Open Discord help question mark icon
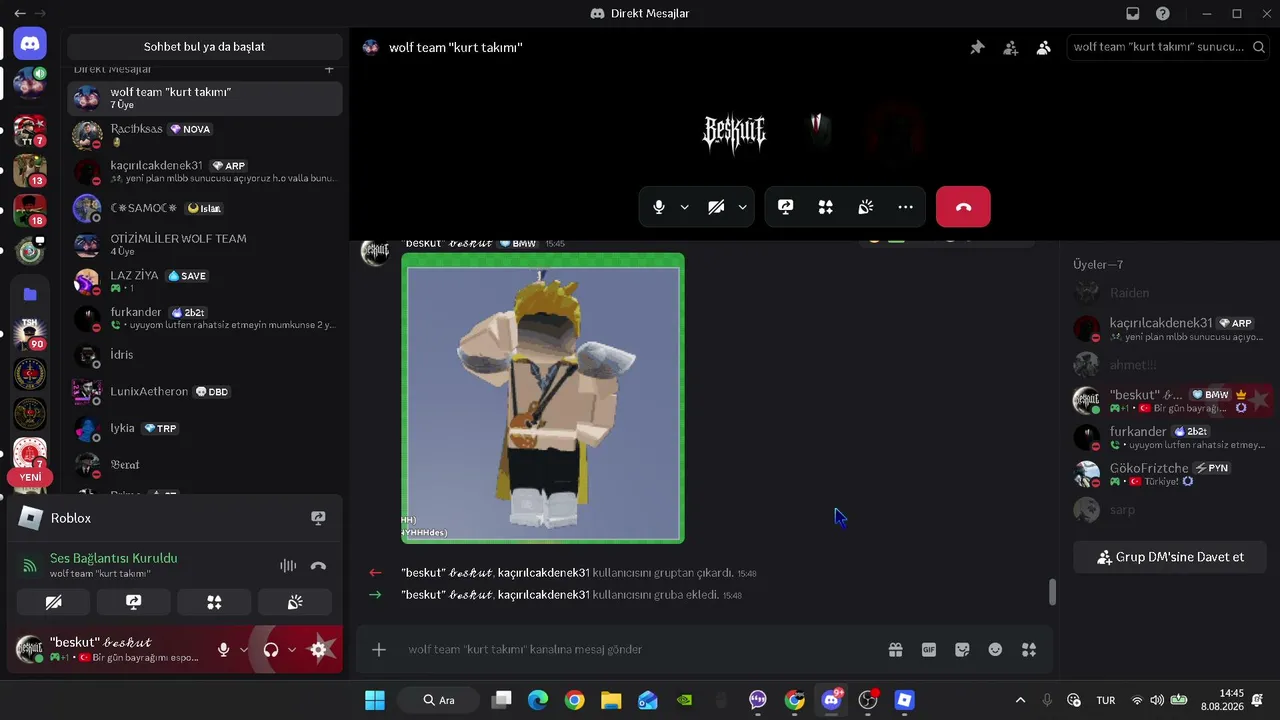Image resolution: width=1280 pixels, height=720 pixels. [1163, 14]
